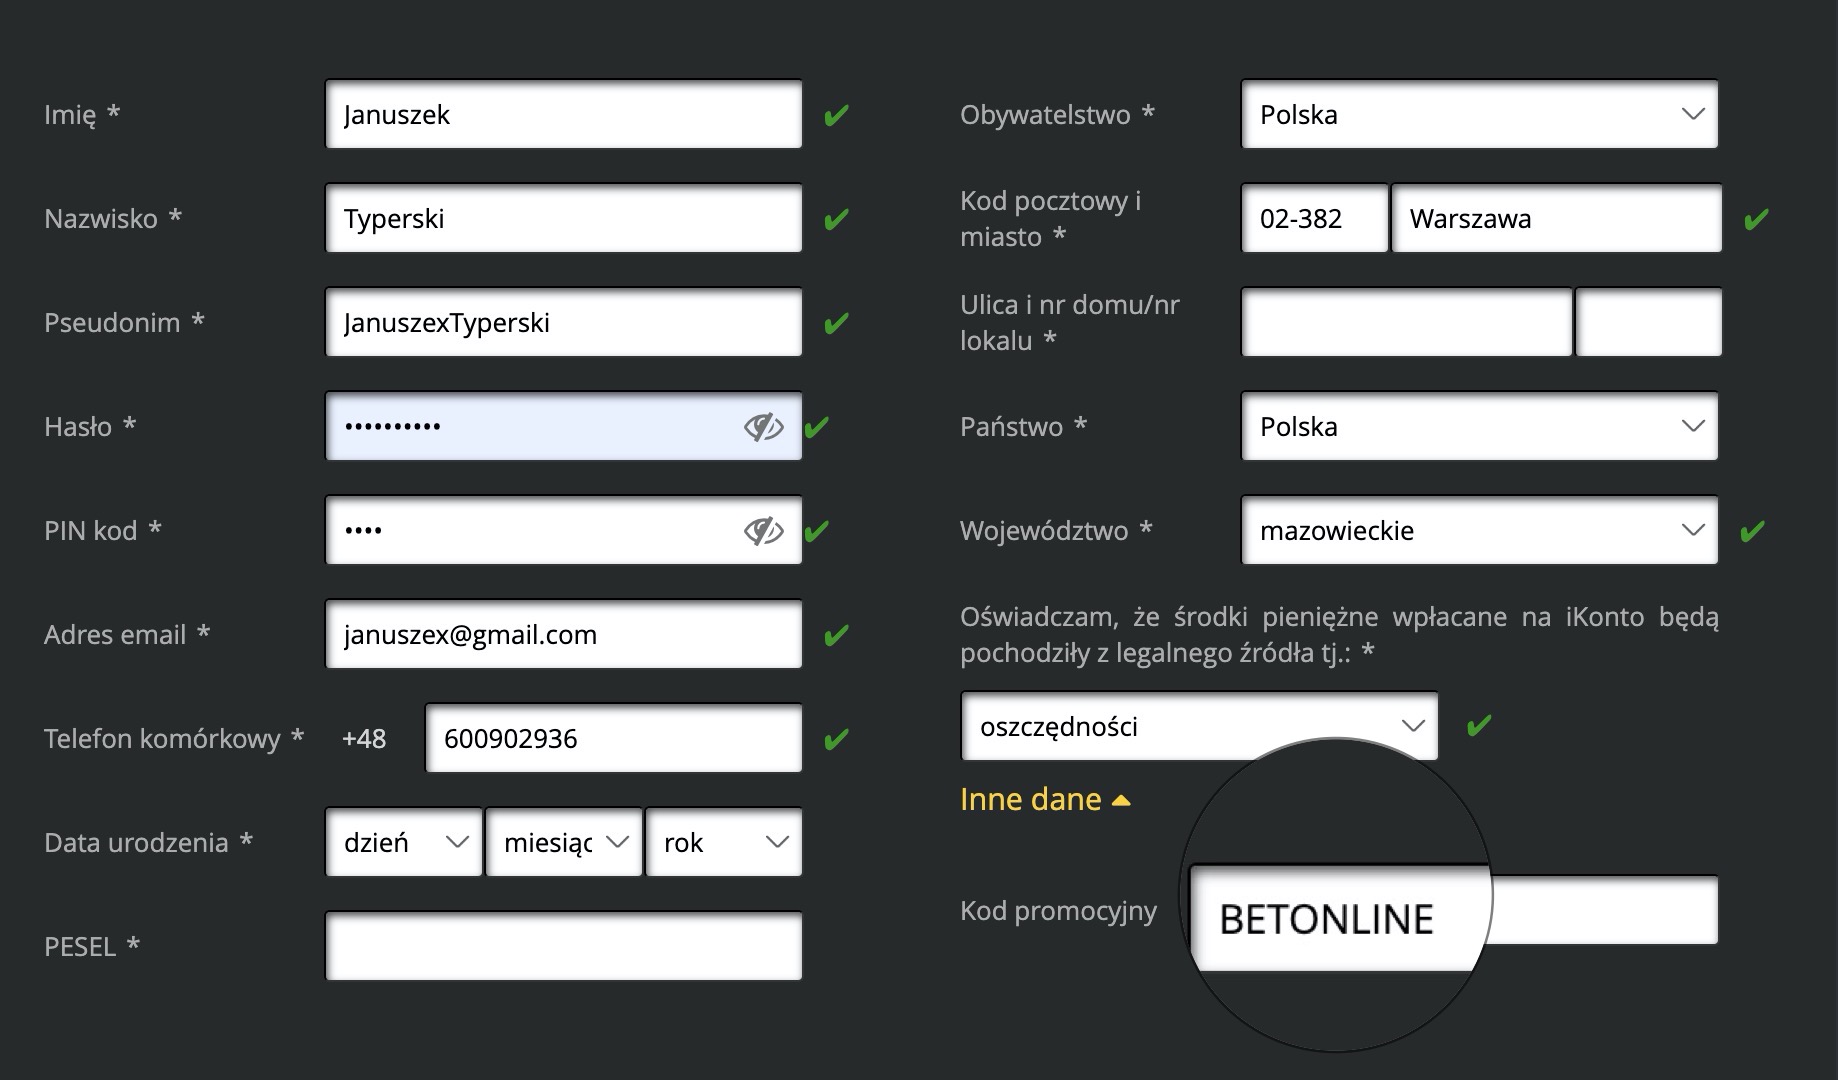Toggle password visibility in Hasło field

pyautogui.click(x=763, y=427)
